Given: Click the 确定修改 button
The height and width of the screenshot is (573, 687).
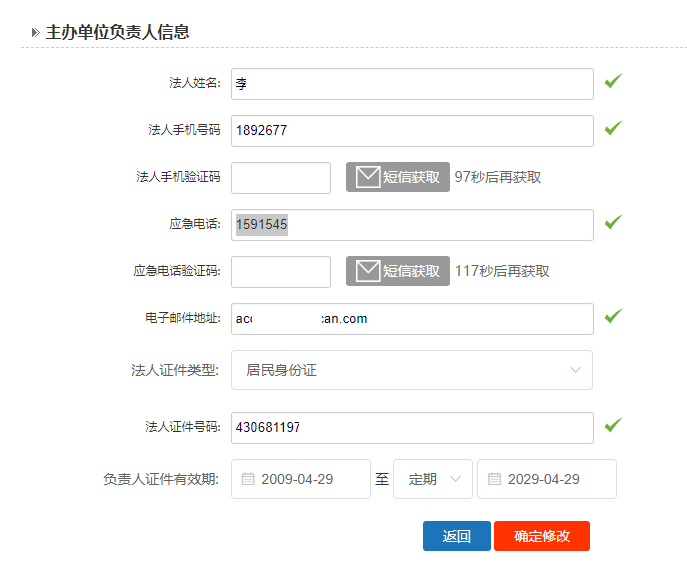Looking at the screenshot, I should click(x=542, y=536).
